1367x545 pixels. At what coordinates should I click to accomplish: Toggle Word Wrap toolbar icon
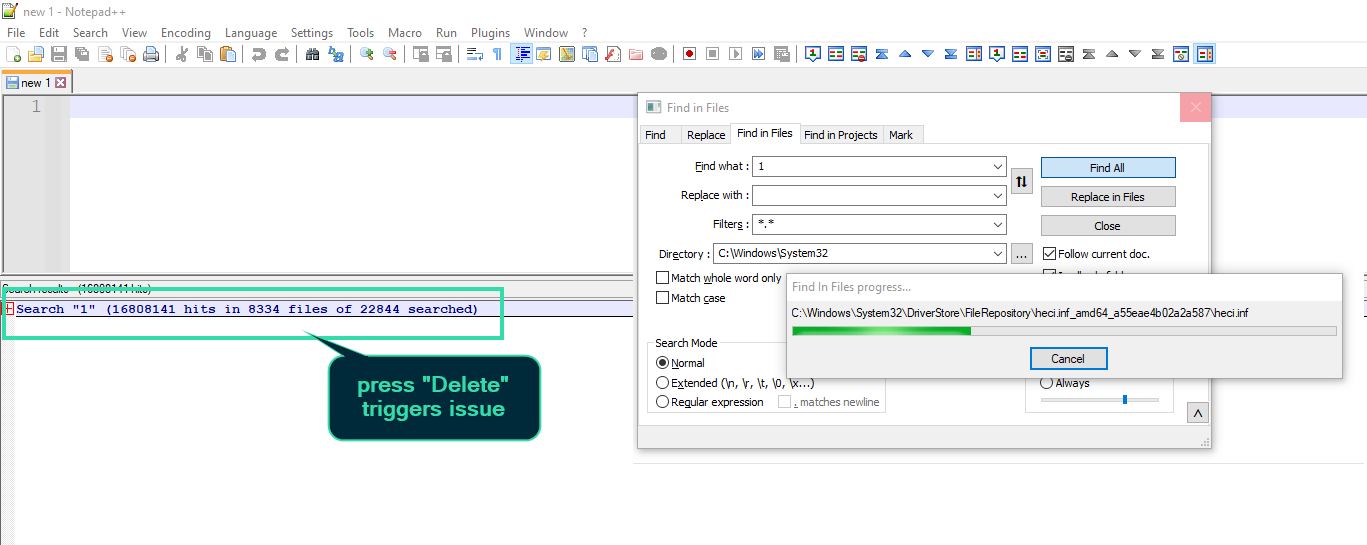pyautogui.click(x=475, y=54)
